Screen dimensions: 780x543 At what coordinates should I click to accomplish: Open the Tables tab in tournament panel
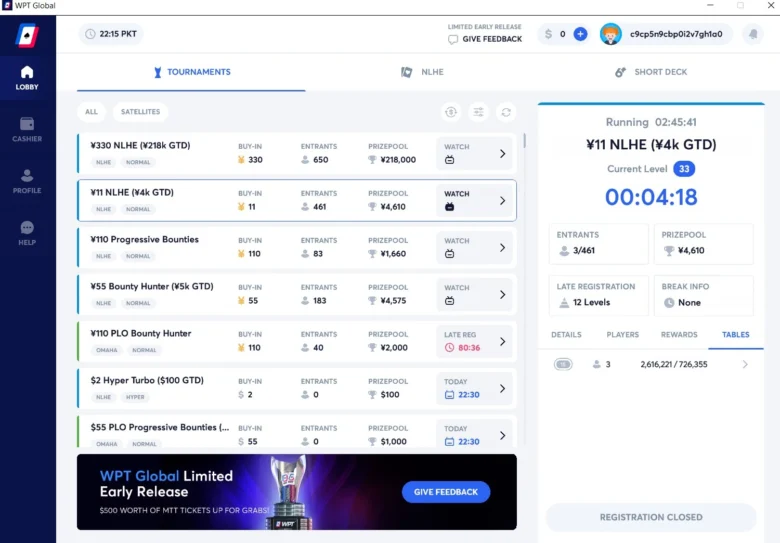[735, 335]
